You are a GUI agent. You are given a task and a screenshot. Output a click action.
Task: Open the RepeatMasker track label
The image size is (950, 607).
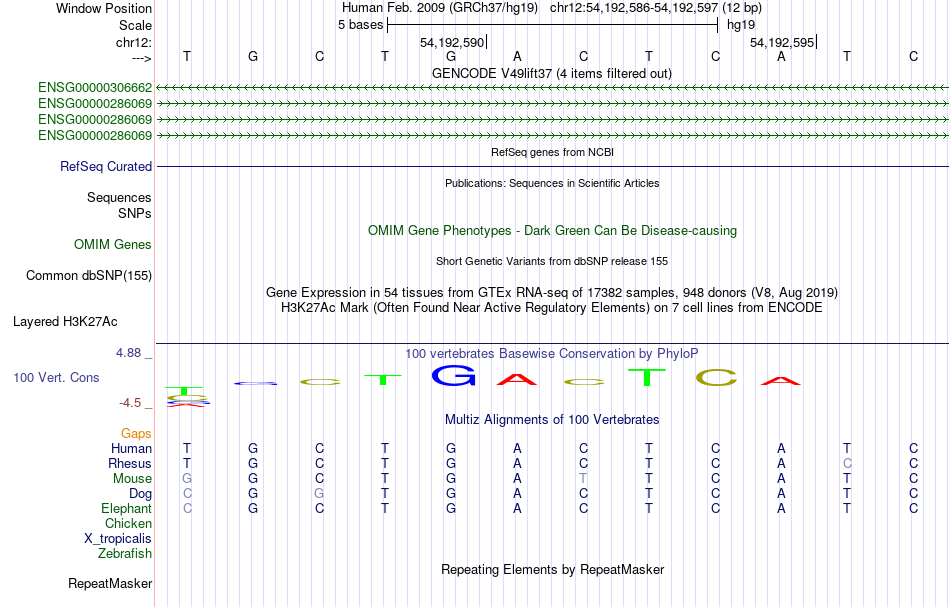[x=110, y=583]
